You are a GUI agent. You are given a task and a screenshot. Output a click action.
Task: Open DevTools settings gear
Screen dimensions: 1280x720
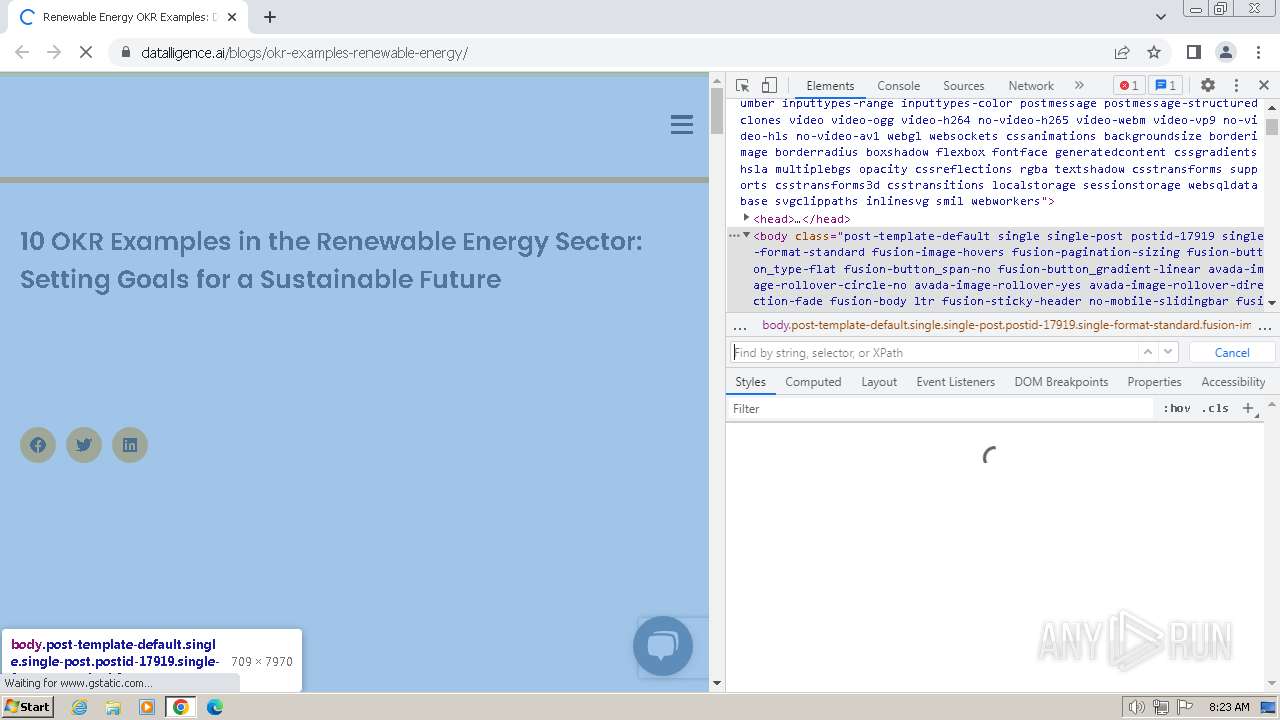point(1208,86)
